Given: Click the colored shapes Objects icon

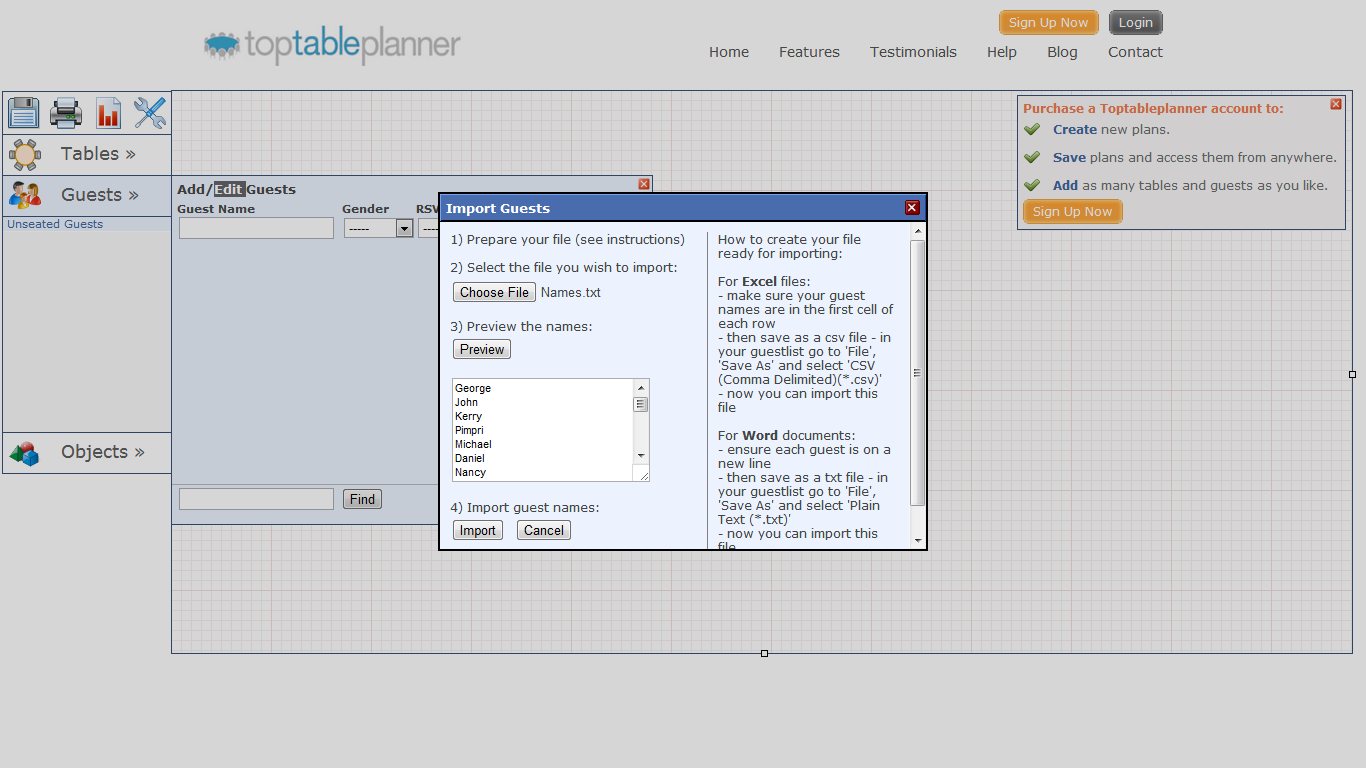Looking at the screenshot, I should tap(25, 453).
